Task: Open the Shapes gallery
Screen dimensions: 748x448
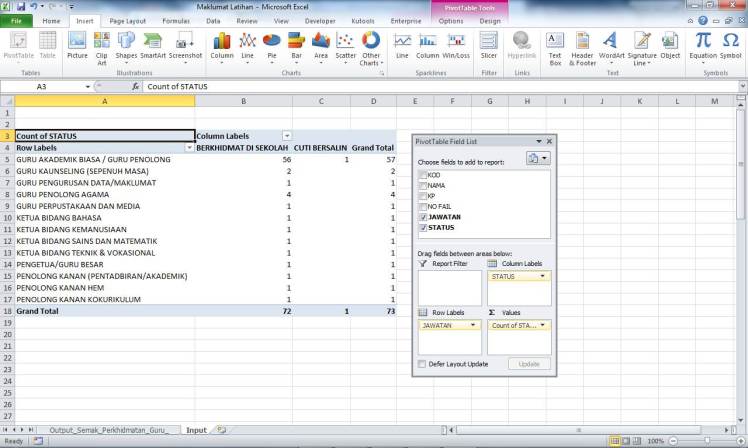Action: pos(126,47)
